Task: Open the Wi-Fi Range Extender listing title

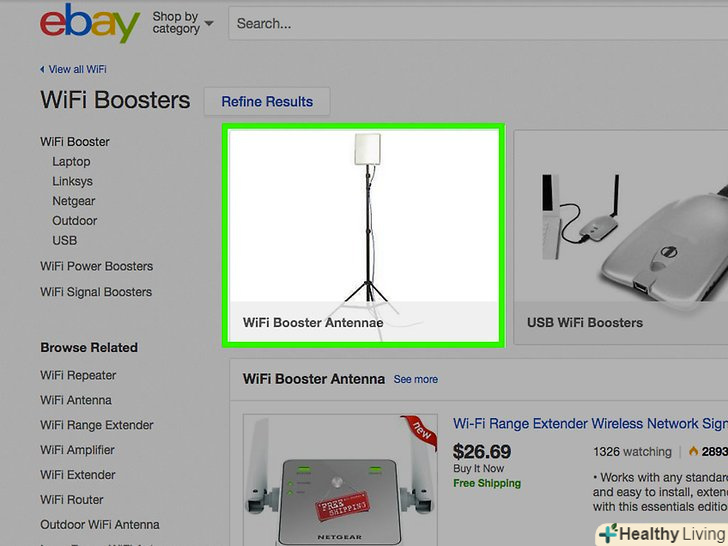Action: coord(590,423)
